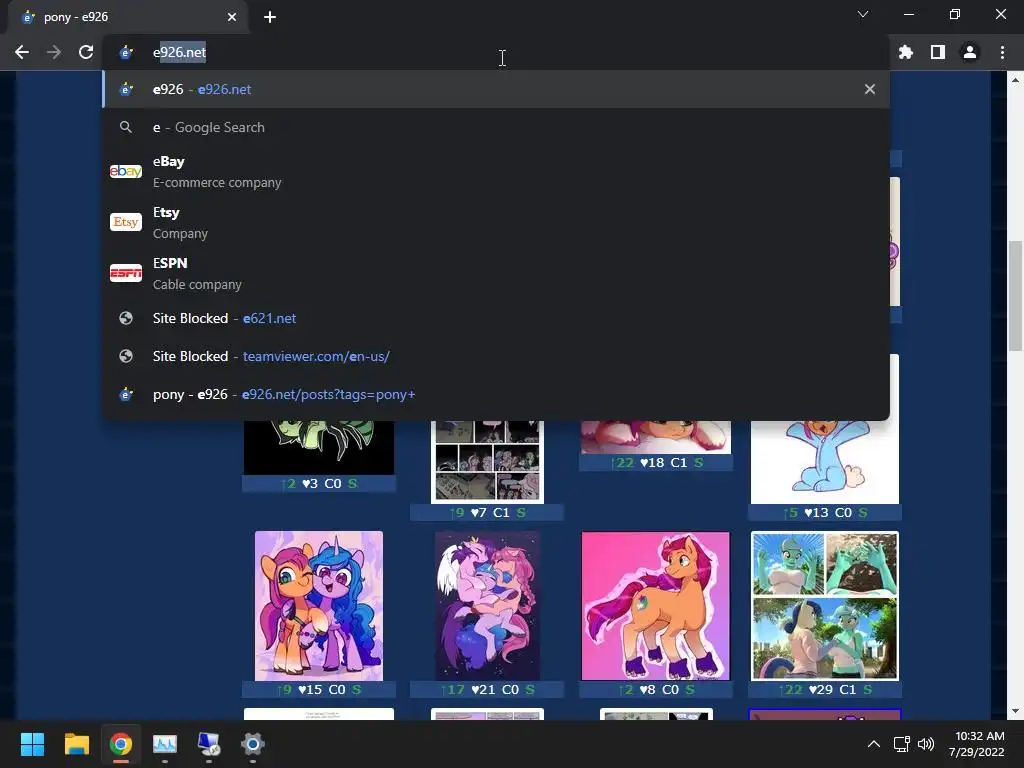The height and width of the screenshot is (768, 1024).
Task: Remove the e926.net suggestion with X
Action: [x=869, y=89]
